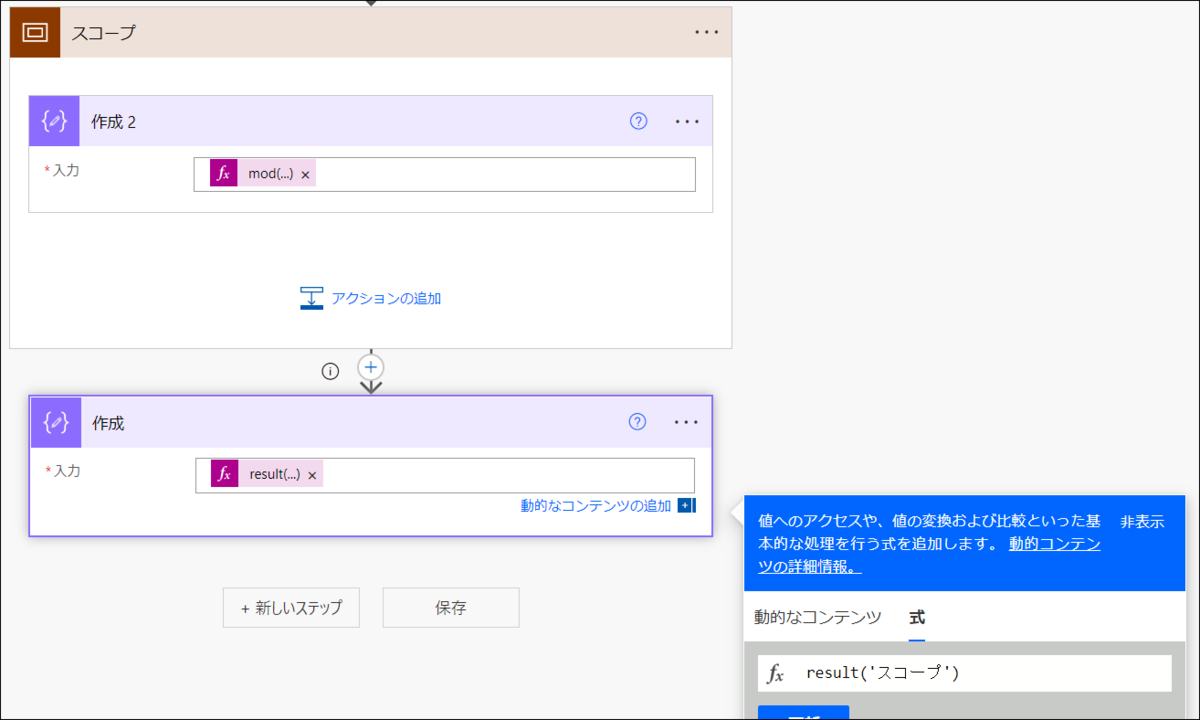The width and height of the screenshot is (1200, 720).
Task: Click the 作成 2 header title
Action: tap(114, 122)
